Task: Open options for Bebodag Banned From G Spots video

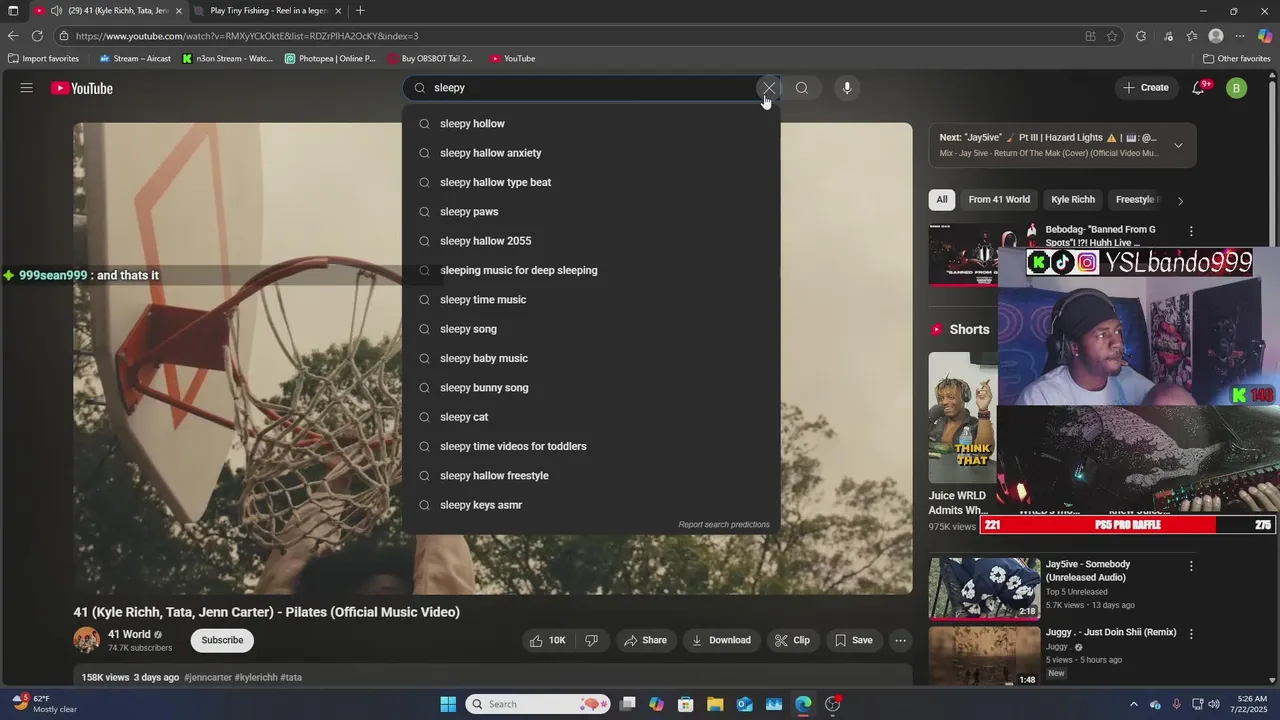Action: click(x=1191, y=231)
